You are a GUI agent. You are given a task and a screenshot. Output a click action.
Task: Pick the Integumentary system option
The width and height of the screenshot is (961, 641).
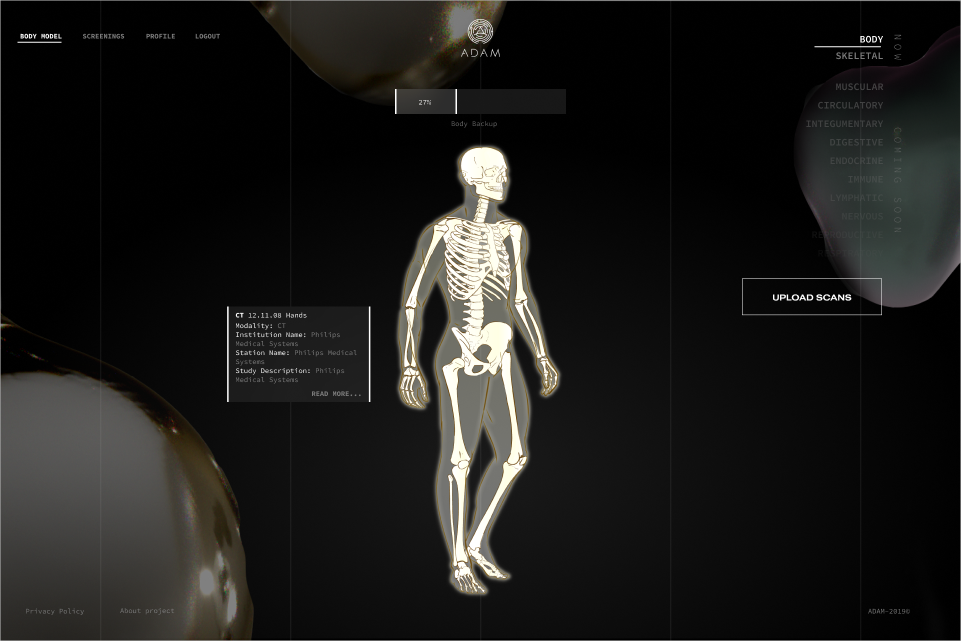tap(844, 124)
